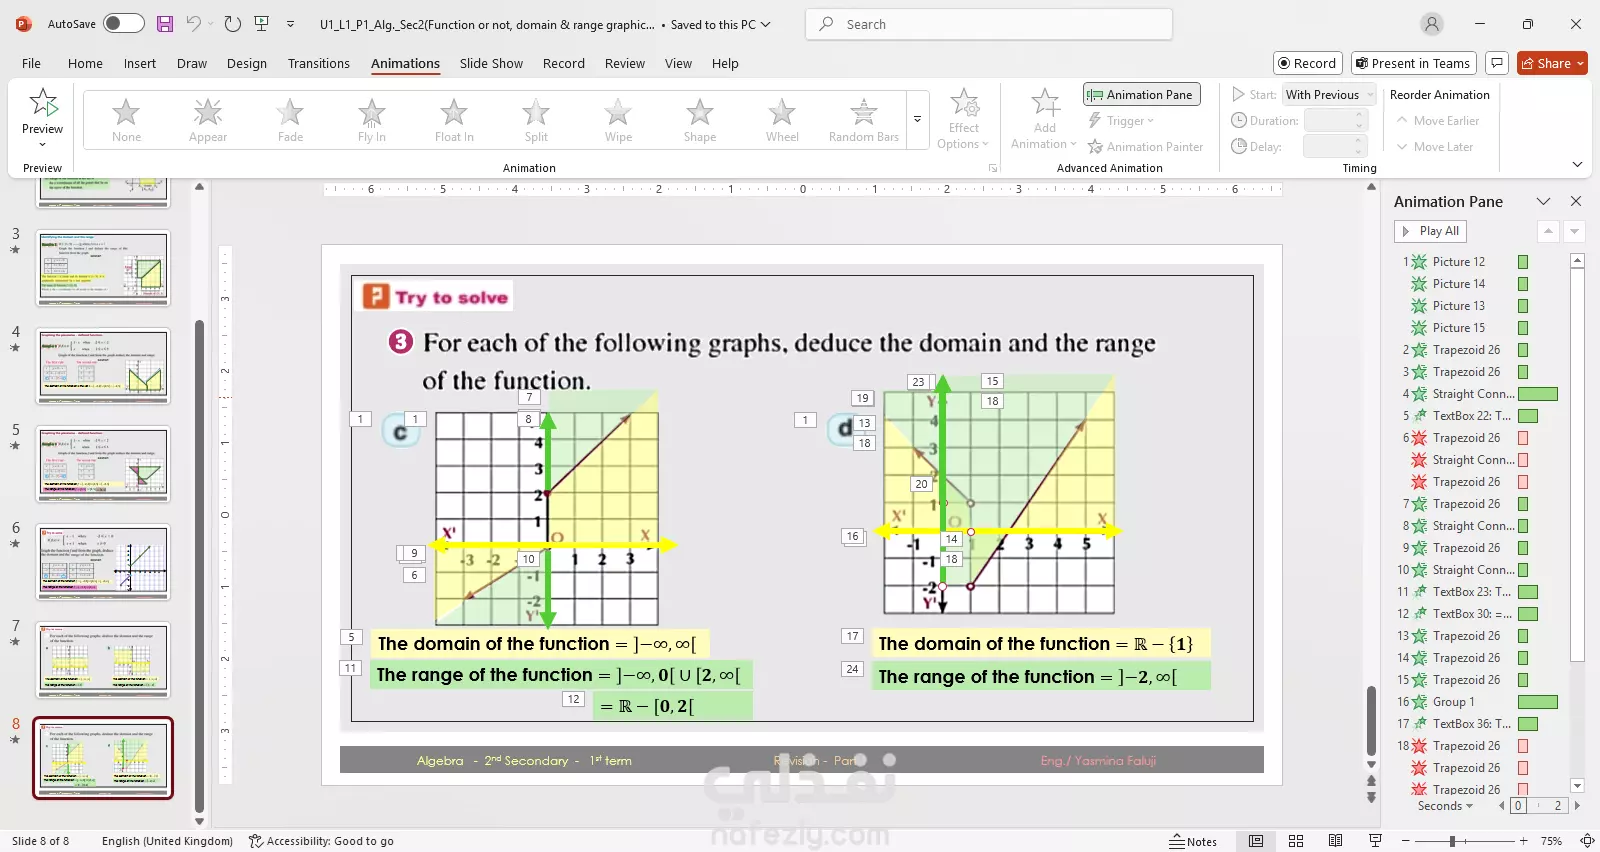Apply the Split animation effect

pos(536,120)
